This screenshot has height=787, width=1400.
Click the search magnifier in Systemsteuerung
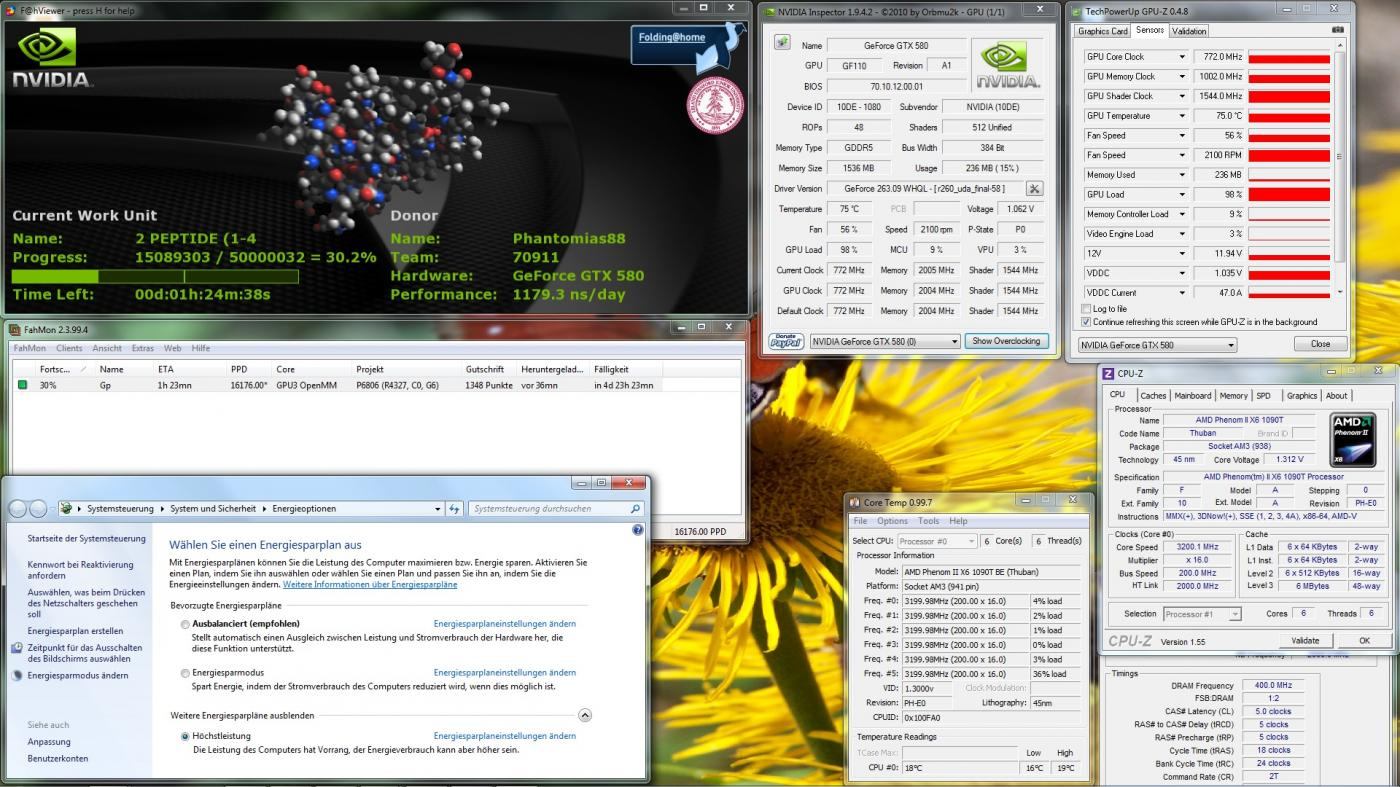pos(635,509)
